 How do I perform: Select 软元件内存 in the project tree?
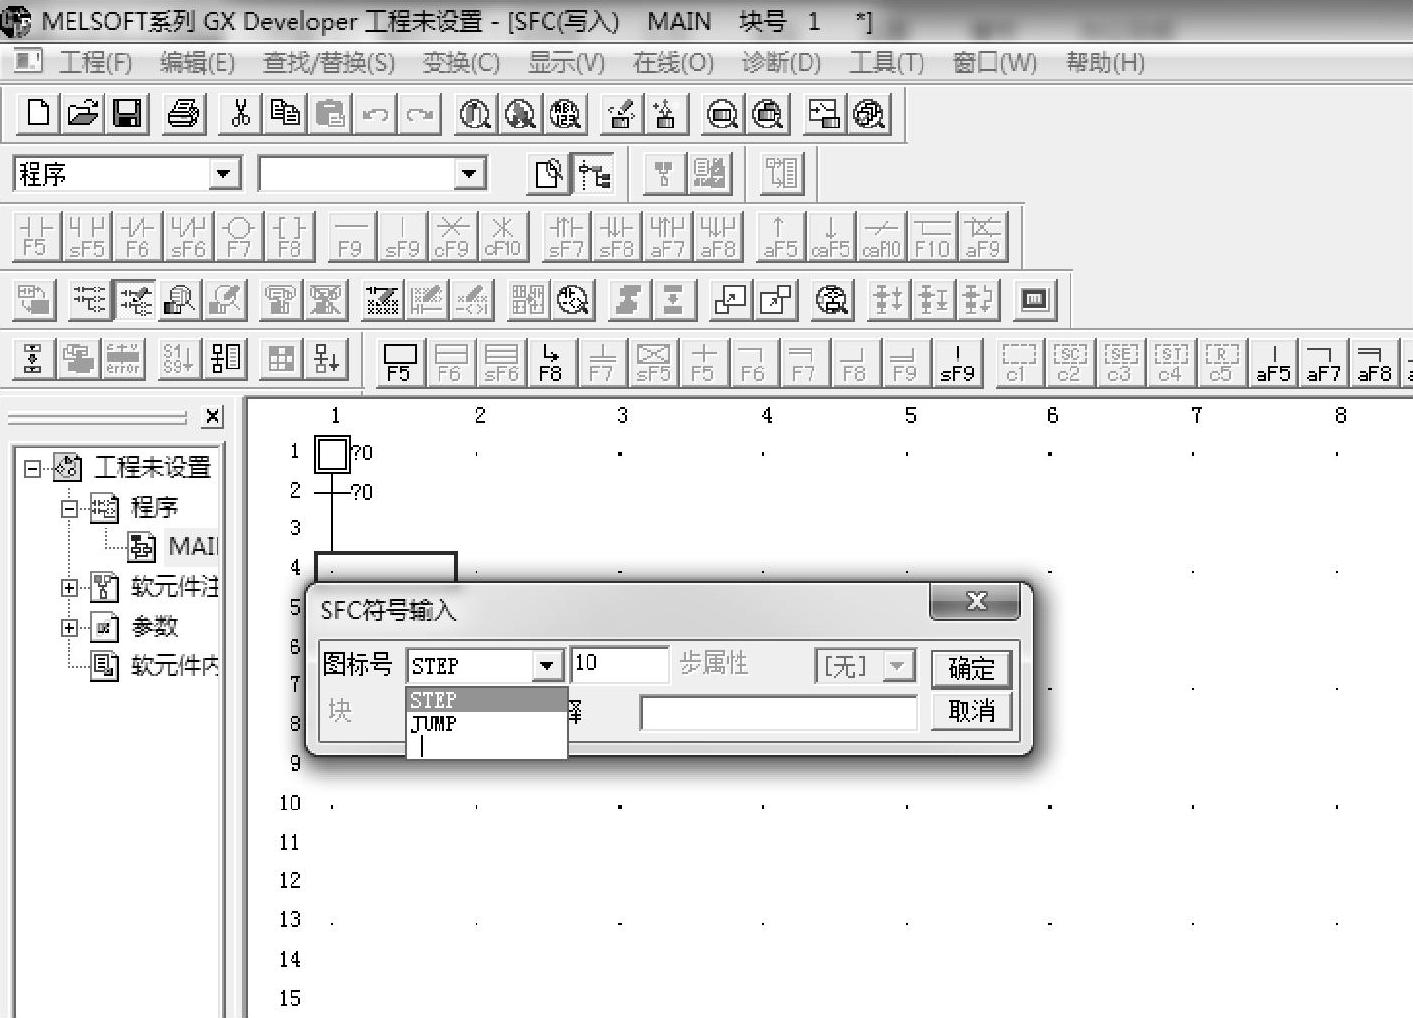[155, 665]
